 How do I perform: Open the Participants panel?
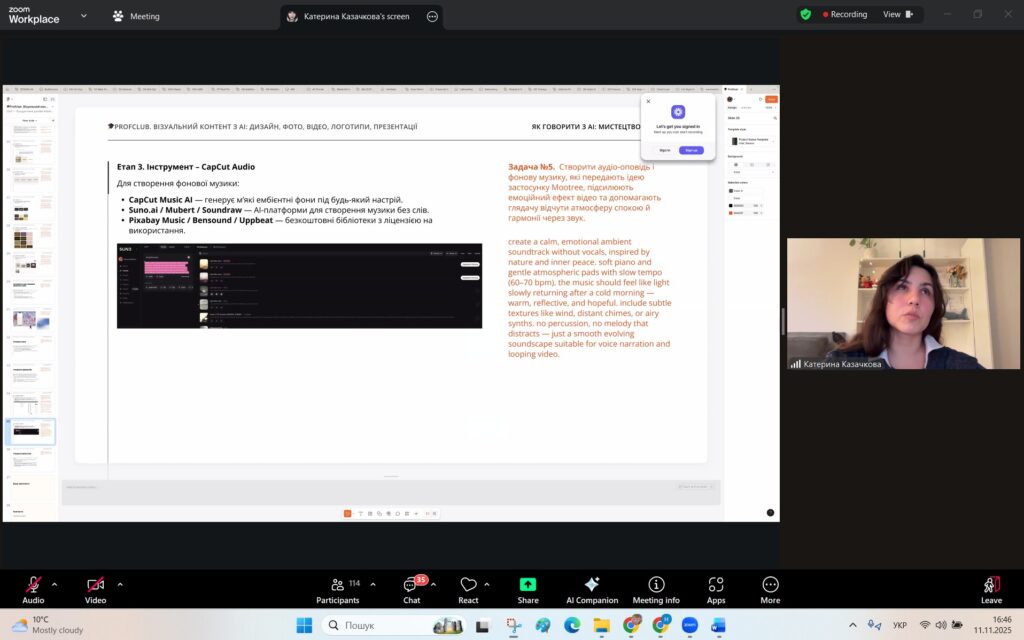(x=338, y=585)
